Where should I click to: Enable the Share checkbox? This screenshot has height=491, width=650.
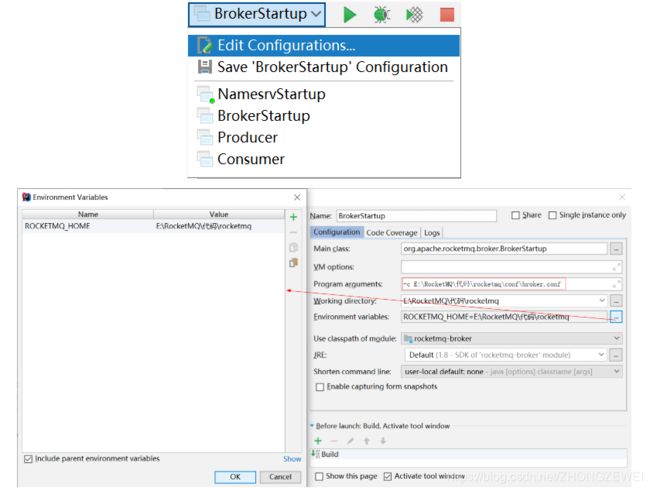[515, 215]
